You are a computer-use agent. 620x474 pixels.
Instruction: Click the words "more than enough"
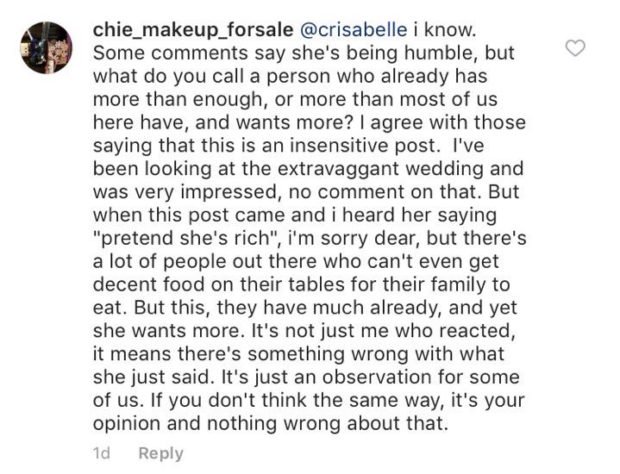[x=178, y=99]
